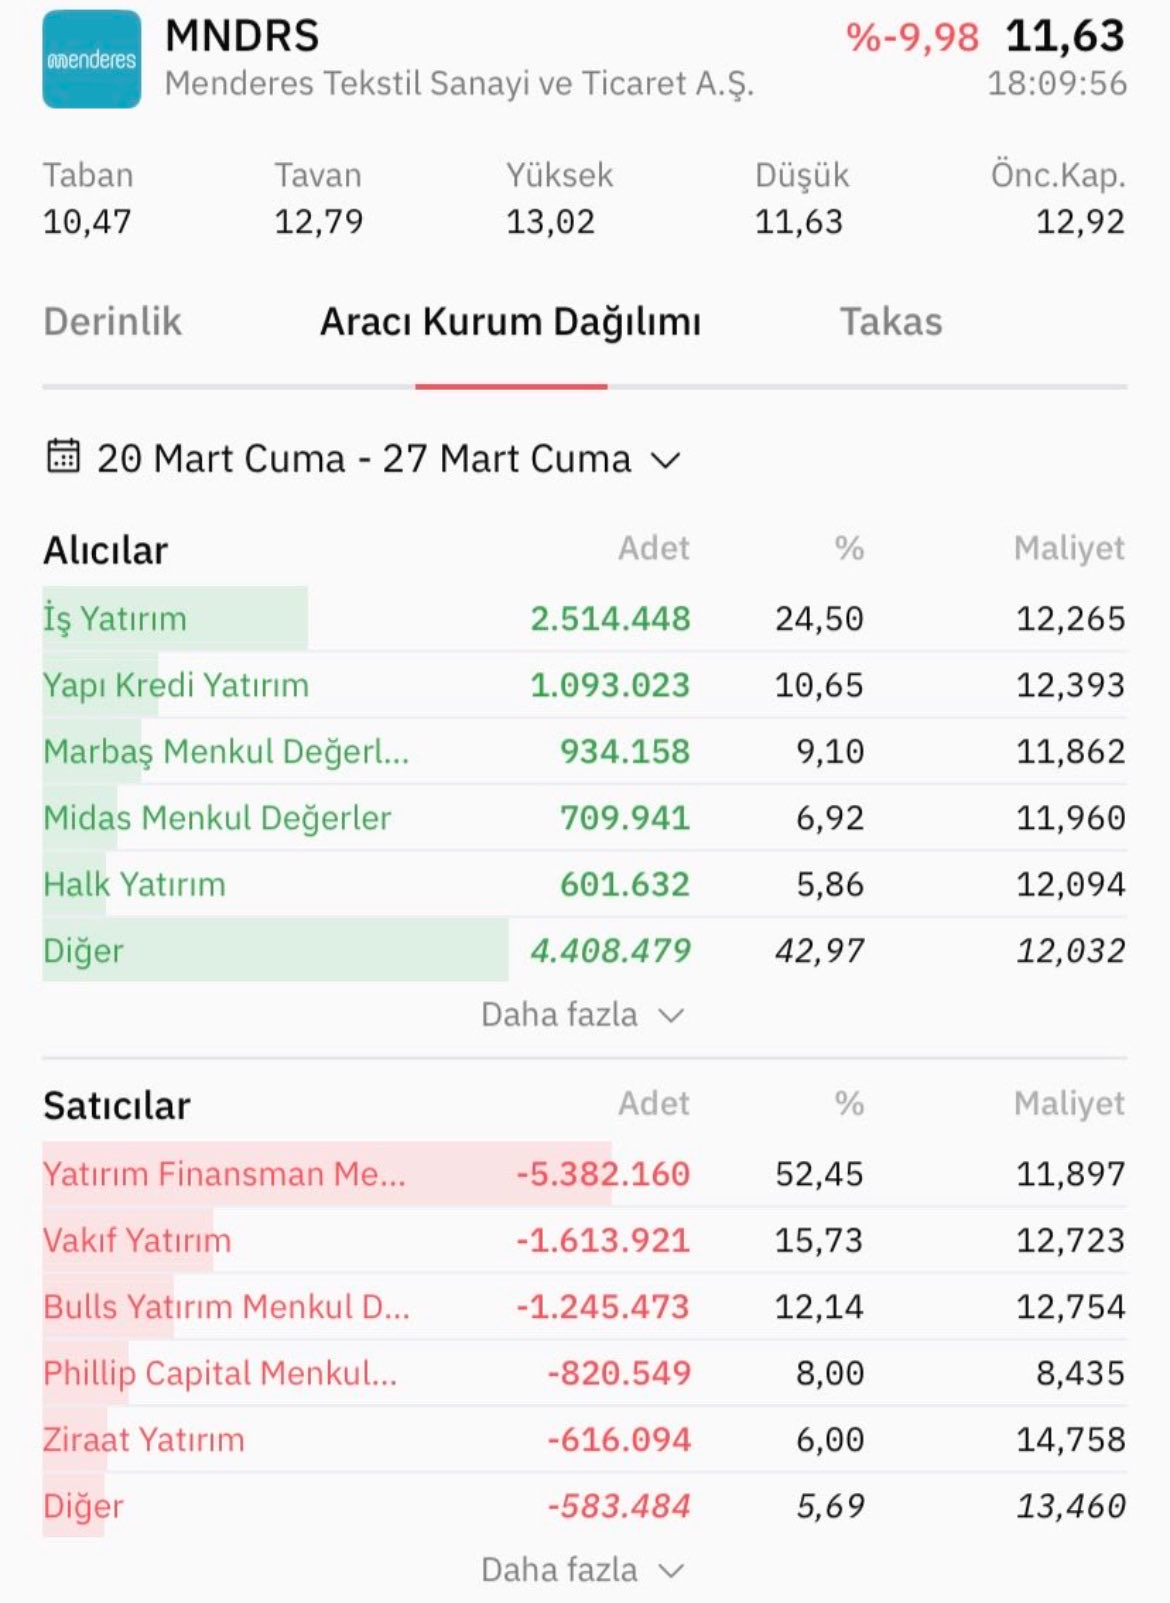Switch to the Derinlik tab
The width and height of the screenshot is (1170, 1603).
coord(112,322)
